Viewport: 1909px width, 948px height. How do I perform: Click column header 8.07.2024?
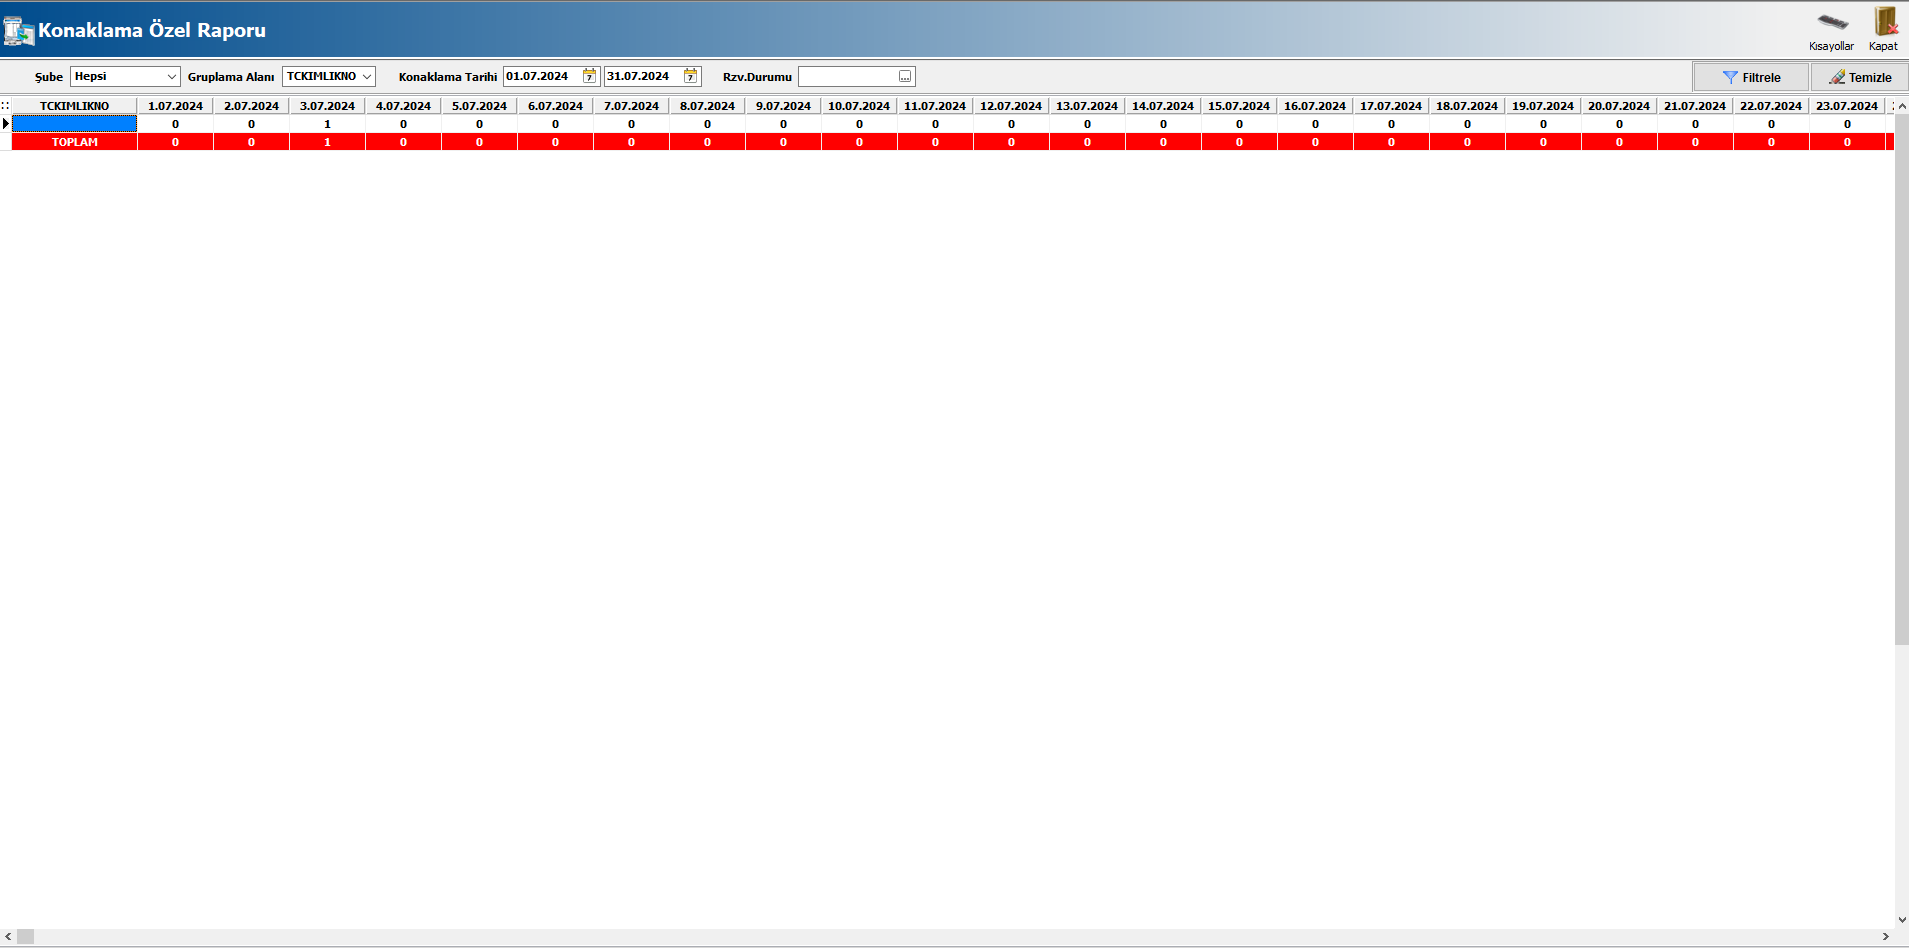(707, 105)
